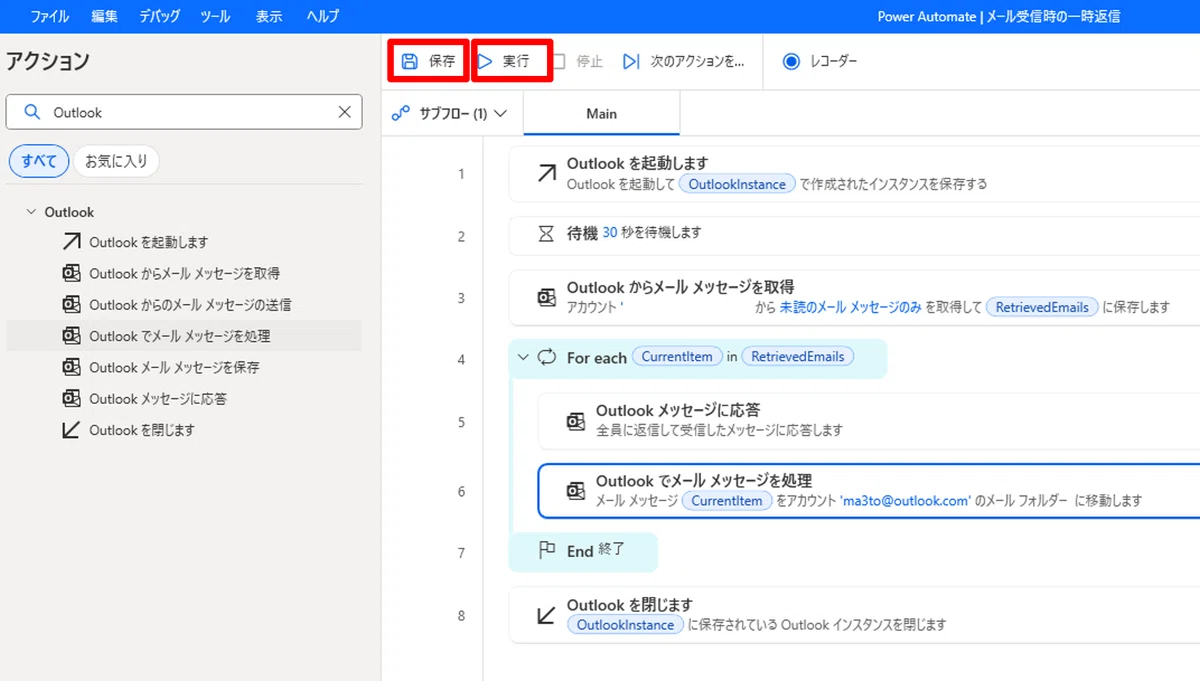This screenshot has width=1200, height=681.
Task: Select the すべて filter pill
Action: [39, 161]
